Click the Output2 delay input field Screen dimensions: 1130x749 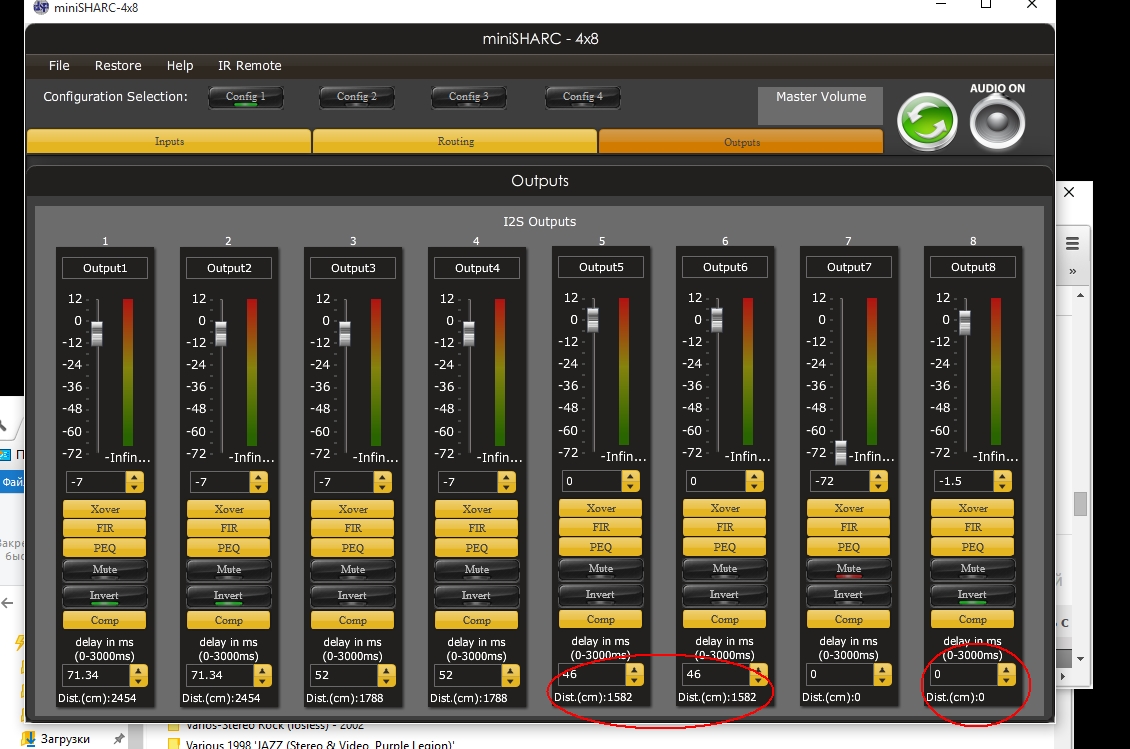point(221,675)
